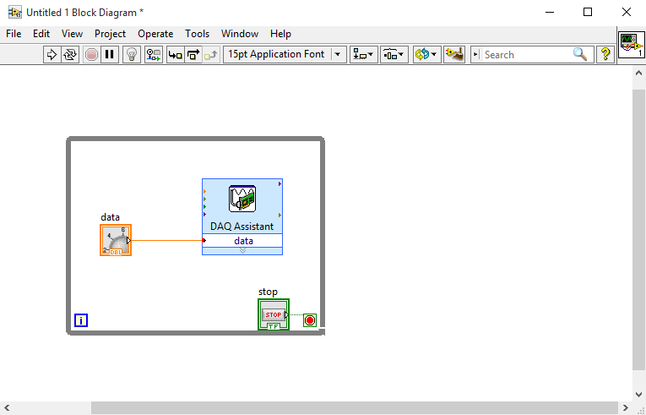Click the Step Out button
The image size is (646, 415).
[211, 54]
